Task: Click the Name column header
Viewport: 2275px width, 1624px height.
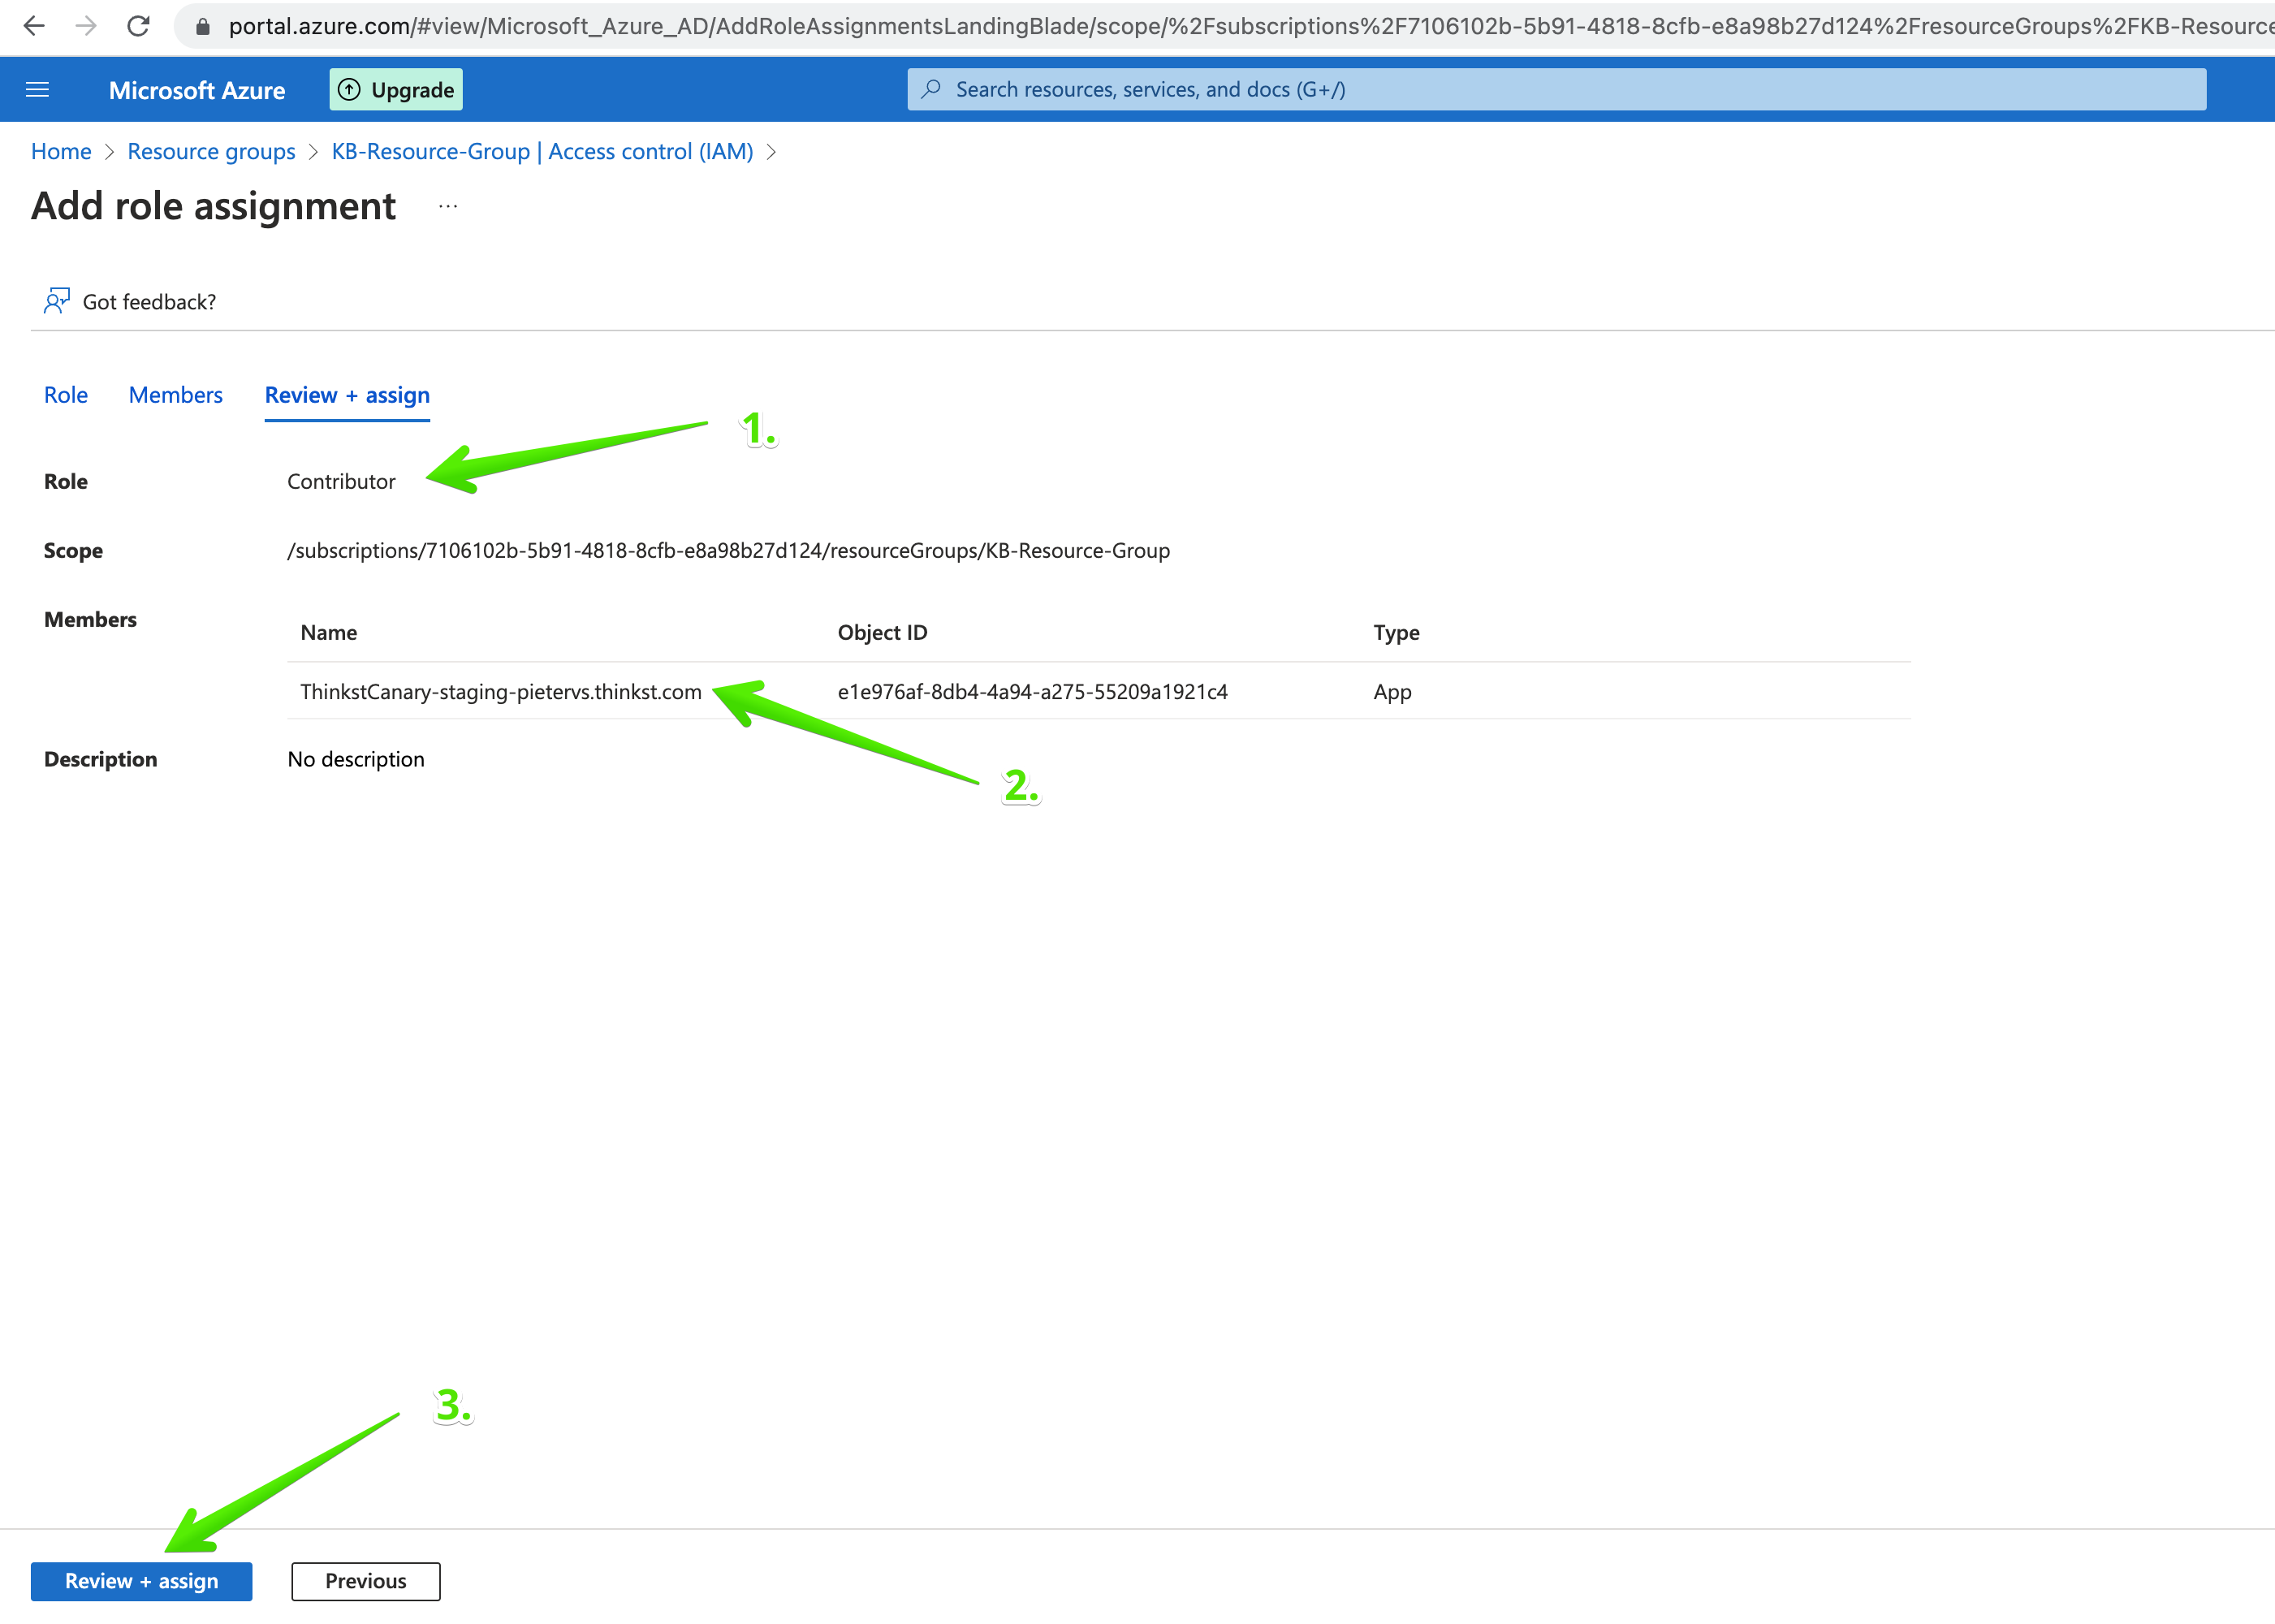Action: (x=328, y=632)
